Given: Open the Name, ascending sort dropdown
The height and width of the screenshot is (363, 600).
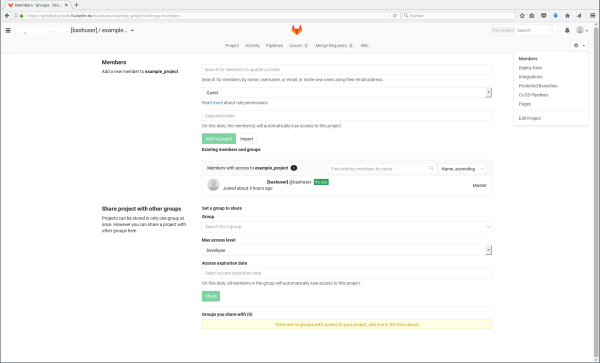Looking at the screenshot, I should coord(462,169).
